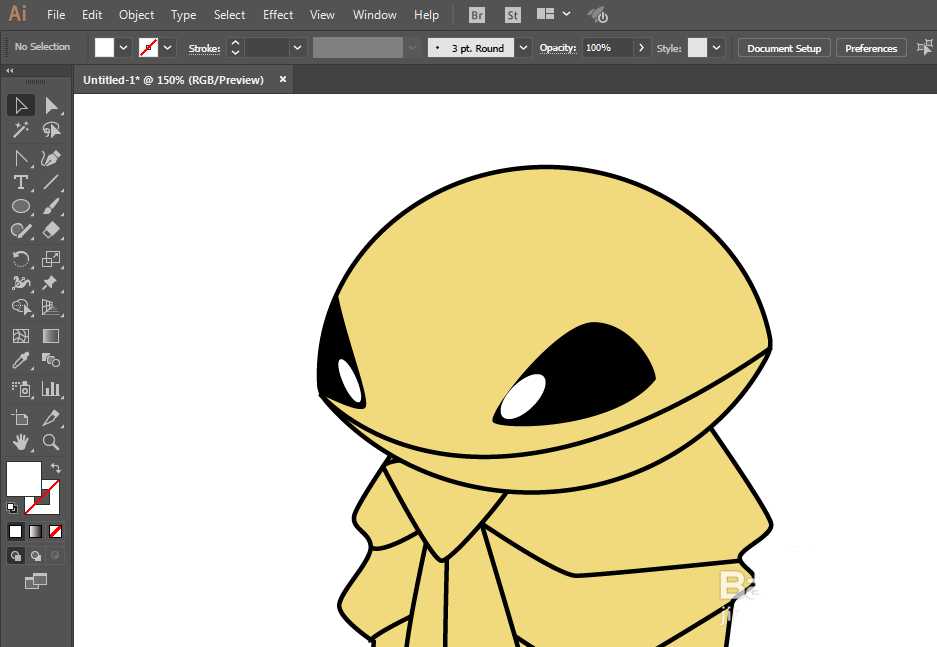
Task: Click the Preferences button
Action: coord(871,48)
